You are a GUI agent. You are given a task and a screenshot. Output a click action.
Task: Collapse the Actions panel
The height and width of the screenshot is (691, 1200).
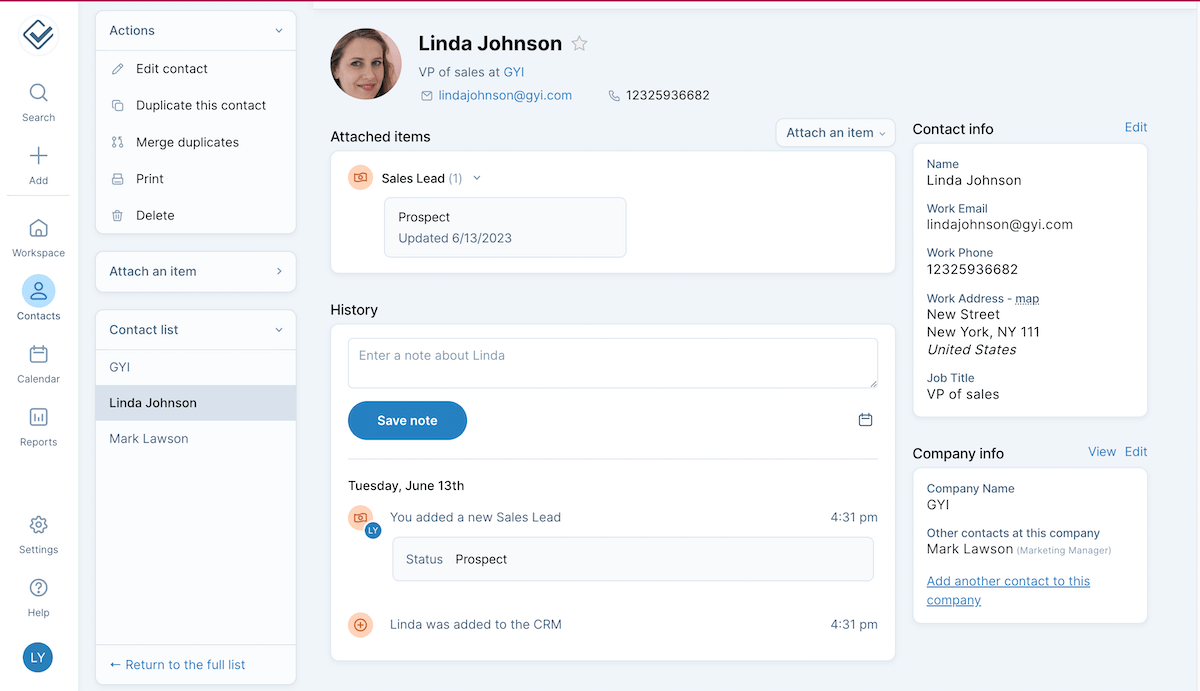coord(279,31)
